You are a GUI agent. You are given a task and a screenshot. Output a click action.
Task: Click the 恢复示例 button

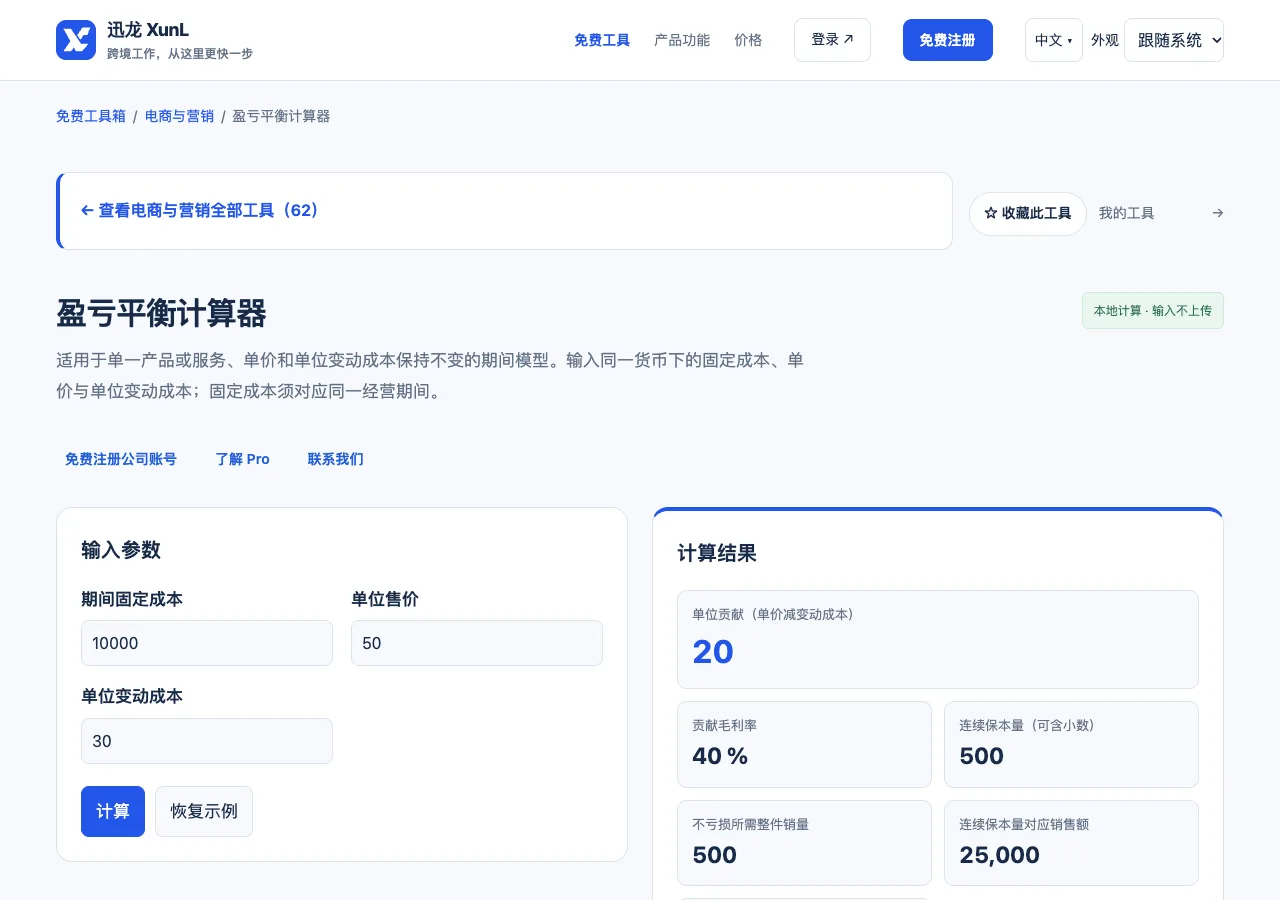(204, 811)
